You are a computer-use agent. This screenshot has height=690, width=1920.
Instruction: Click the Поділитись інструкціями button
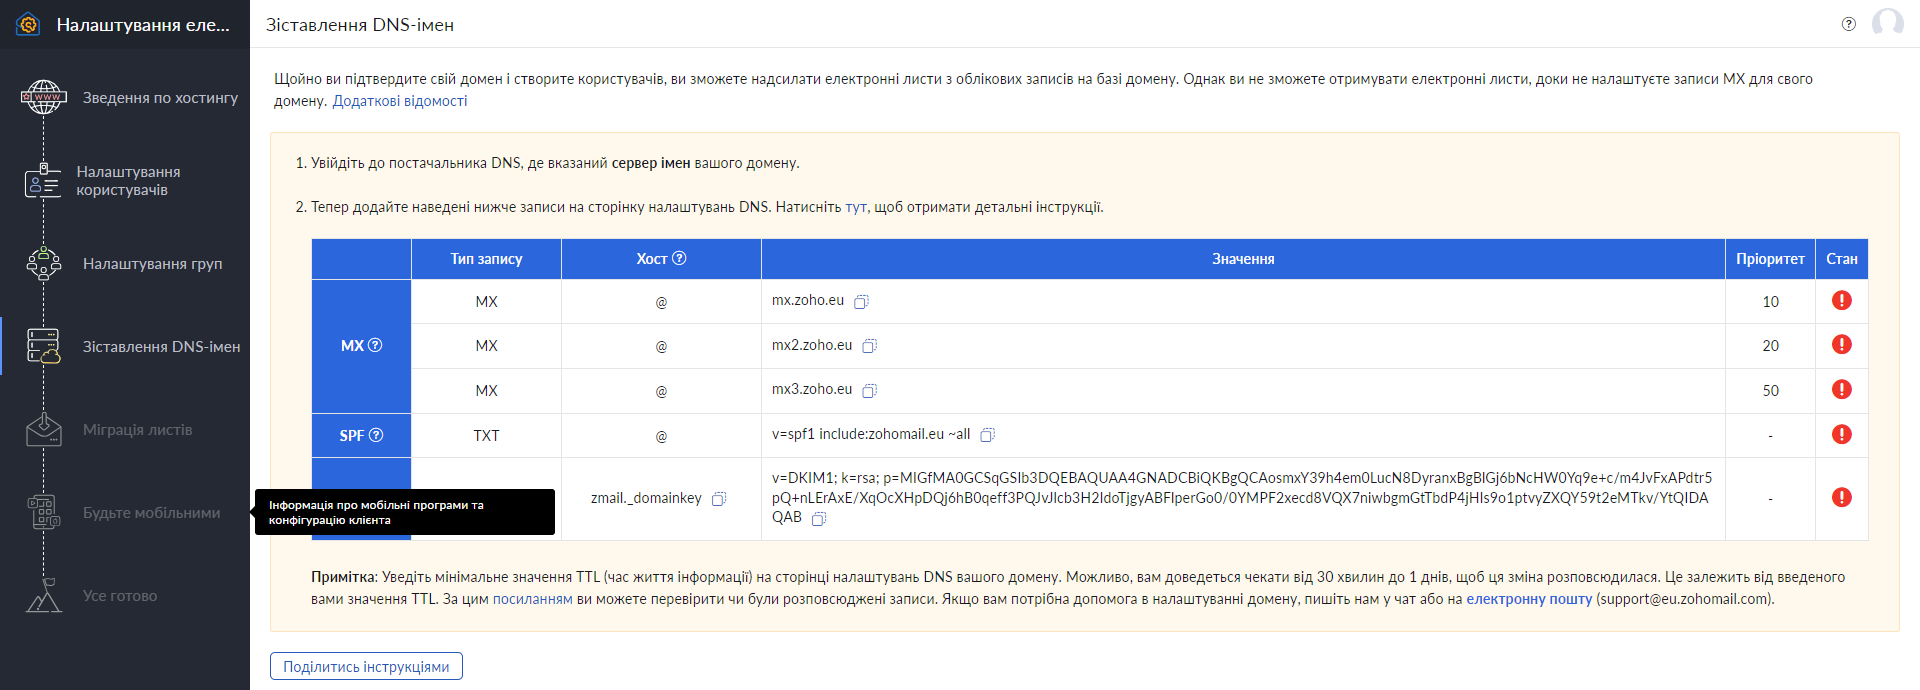coord(366,667)
